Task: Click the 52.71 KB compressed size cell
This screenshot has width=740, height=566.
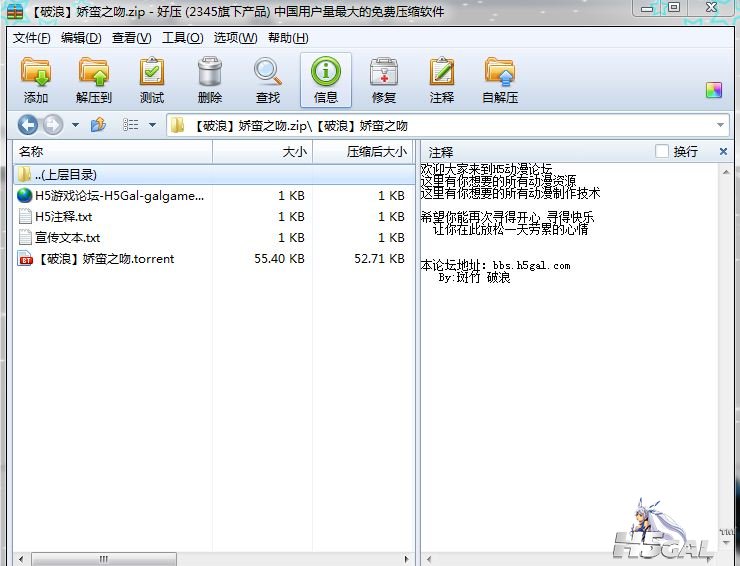Action: click(x=379, y=259)
